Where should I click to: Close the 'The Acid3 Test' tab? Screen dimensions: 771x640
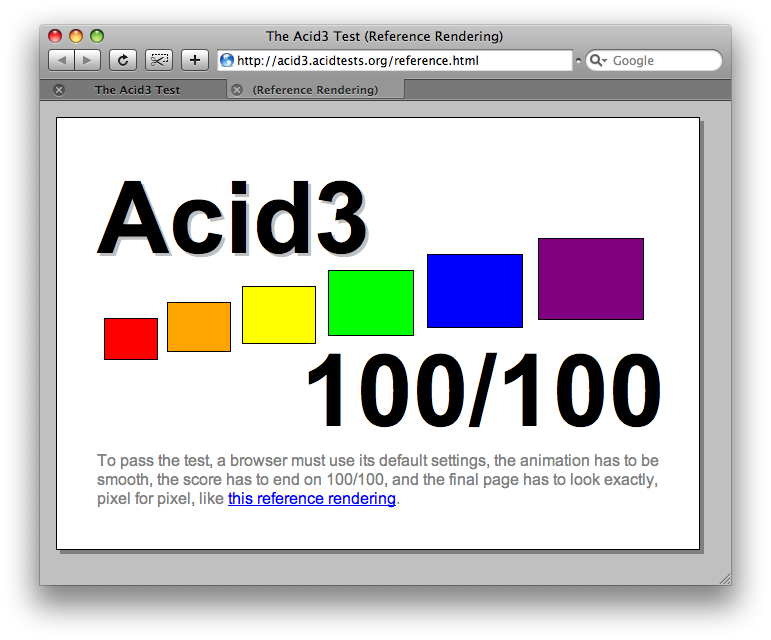pyautogui.click(x=59, y=90)
